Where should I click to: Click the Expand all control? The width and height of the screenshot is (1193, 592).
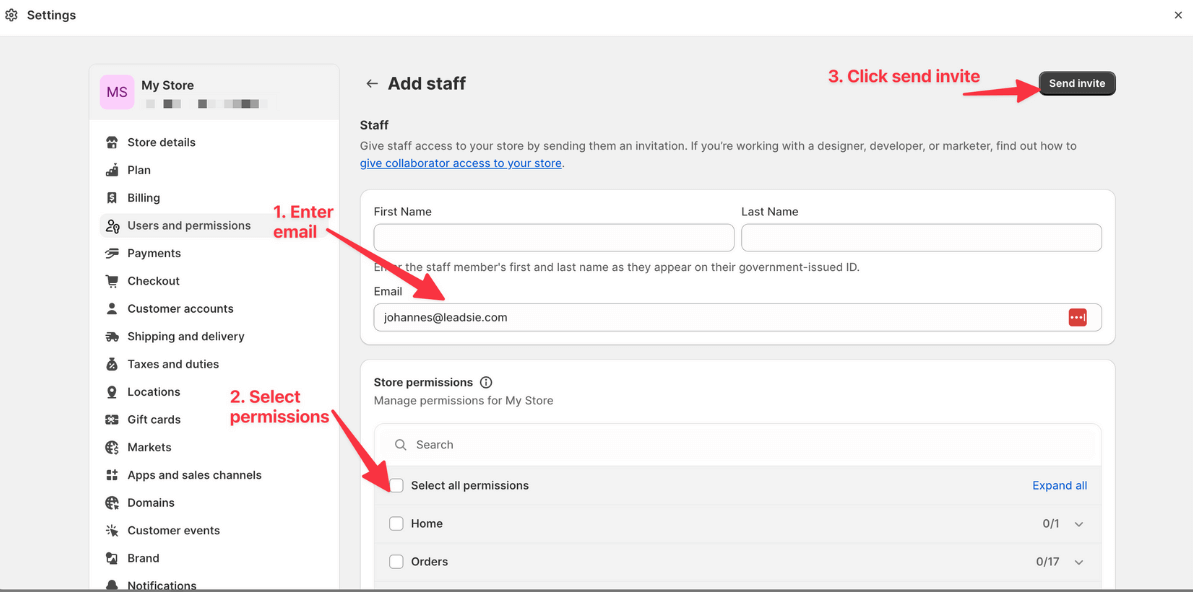pyautogui.click(x=1059, y=485)
